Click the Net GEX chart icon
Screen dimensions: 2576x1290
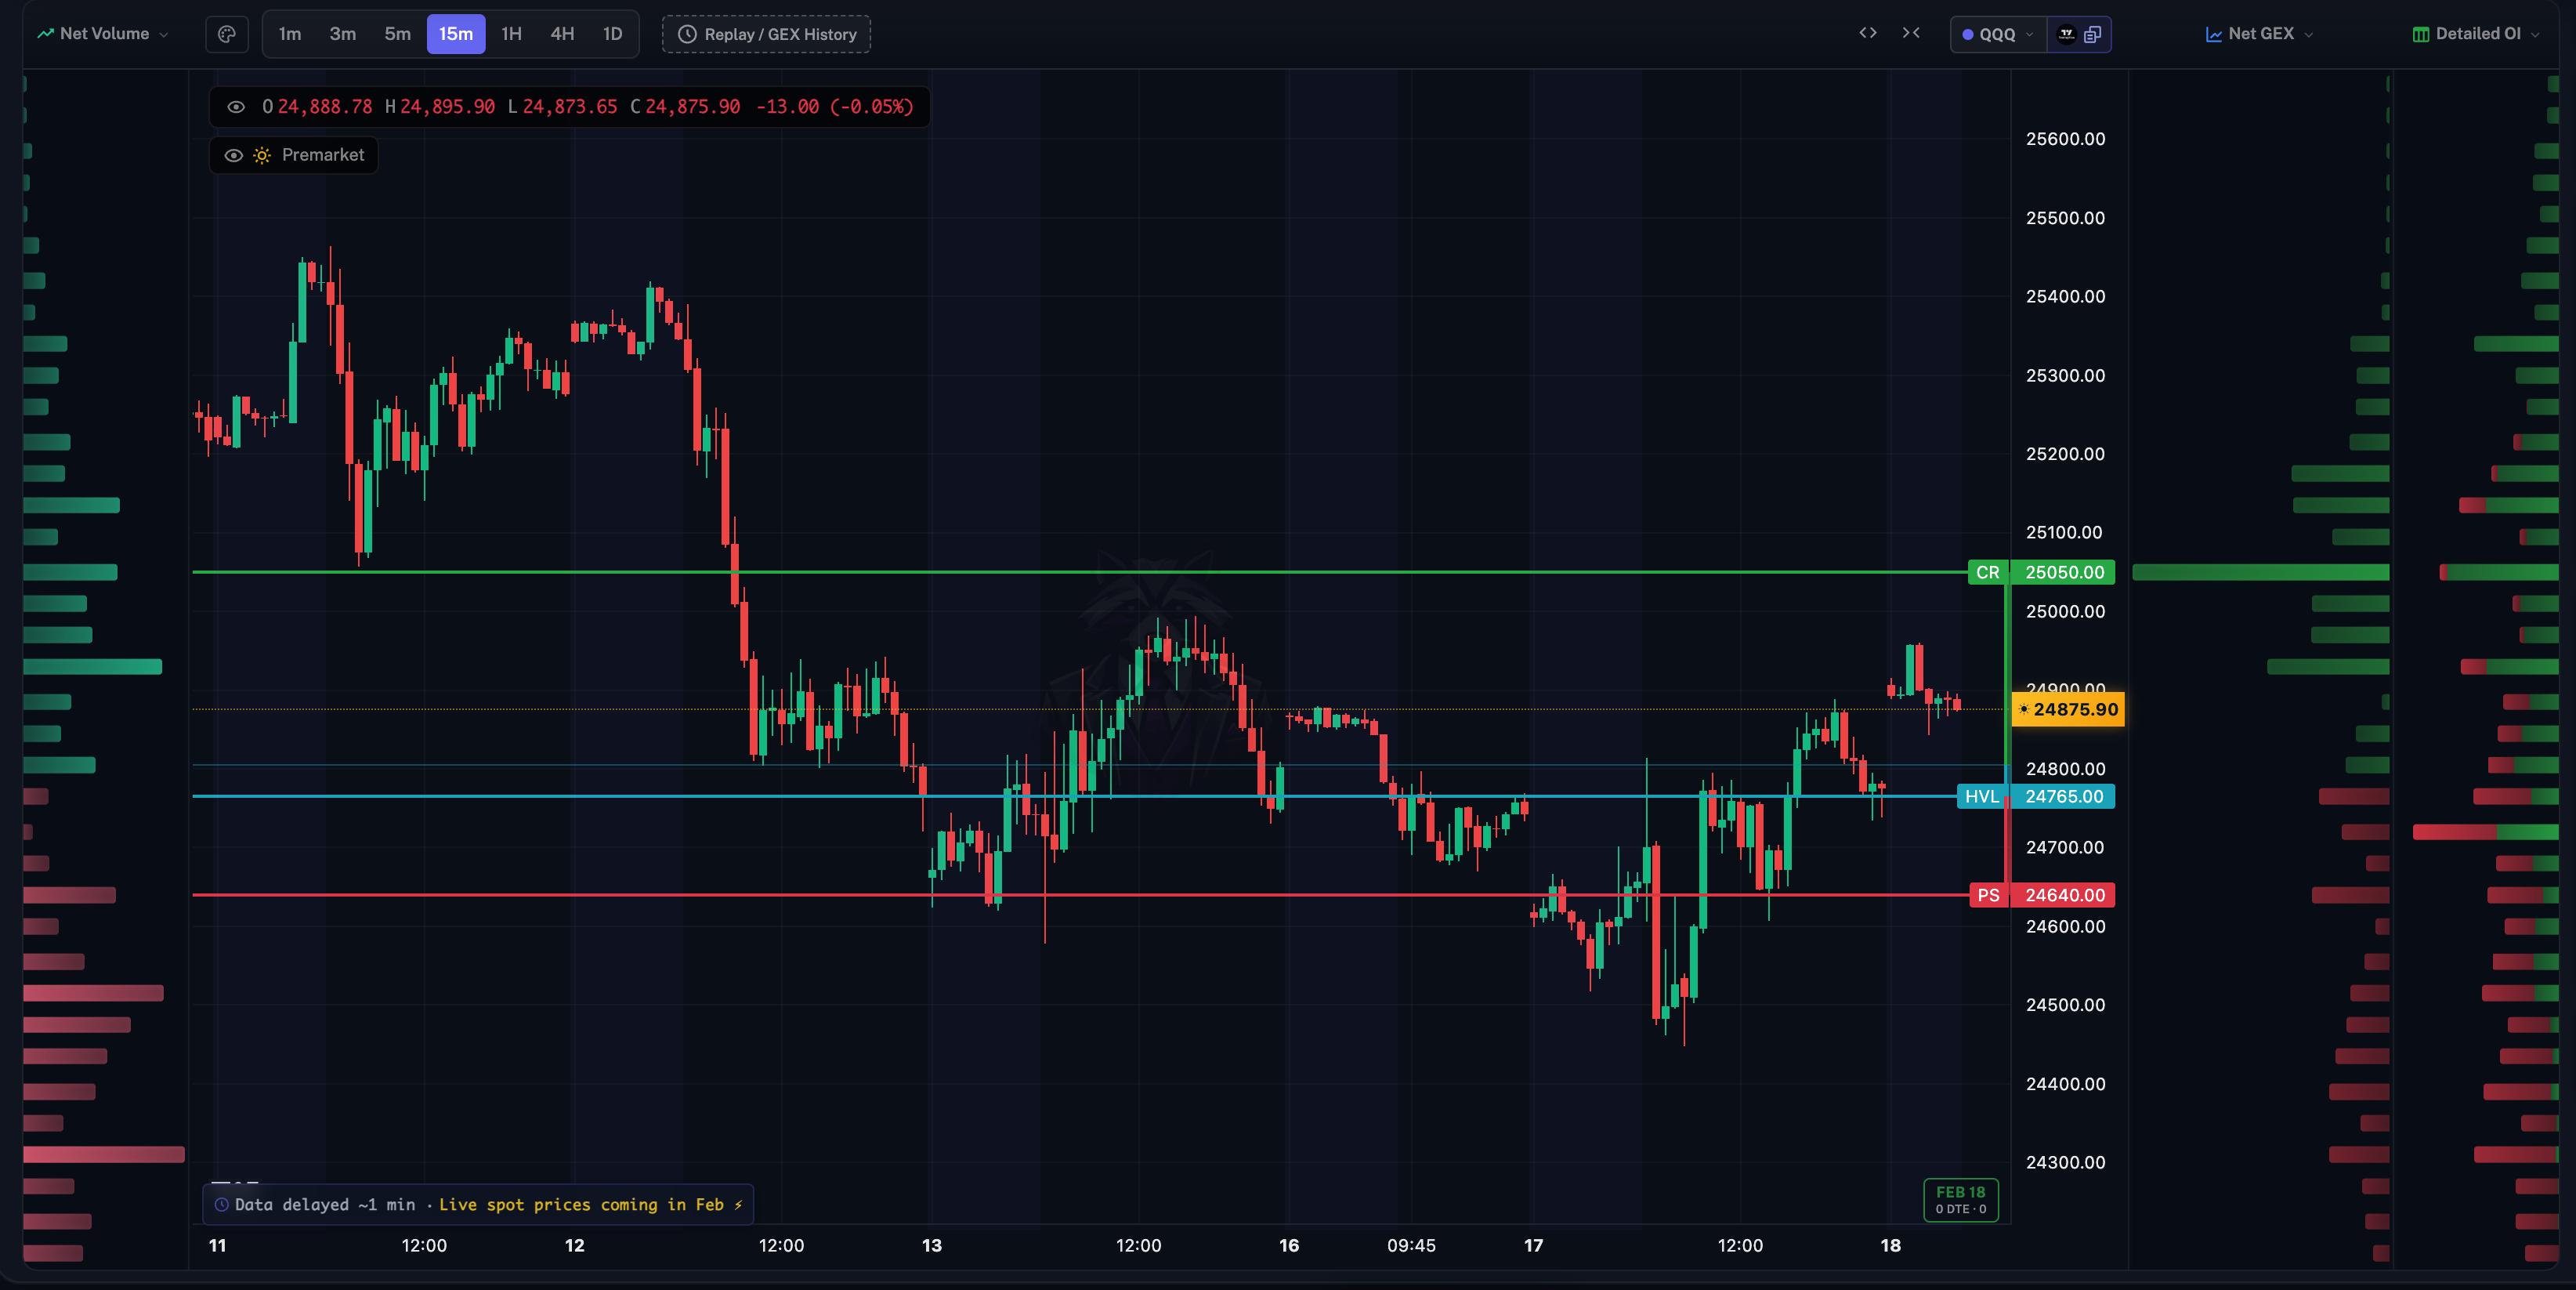click(2214, 34)
